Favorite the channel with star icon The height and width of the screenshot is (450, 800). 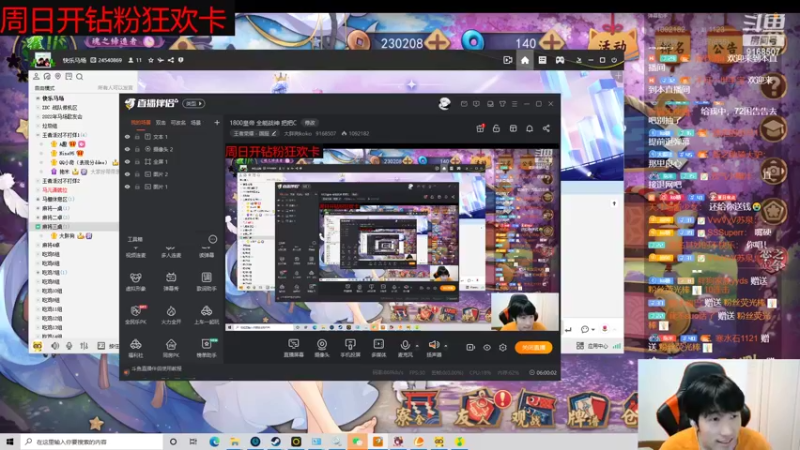click(x=151, y=60)
